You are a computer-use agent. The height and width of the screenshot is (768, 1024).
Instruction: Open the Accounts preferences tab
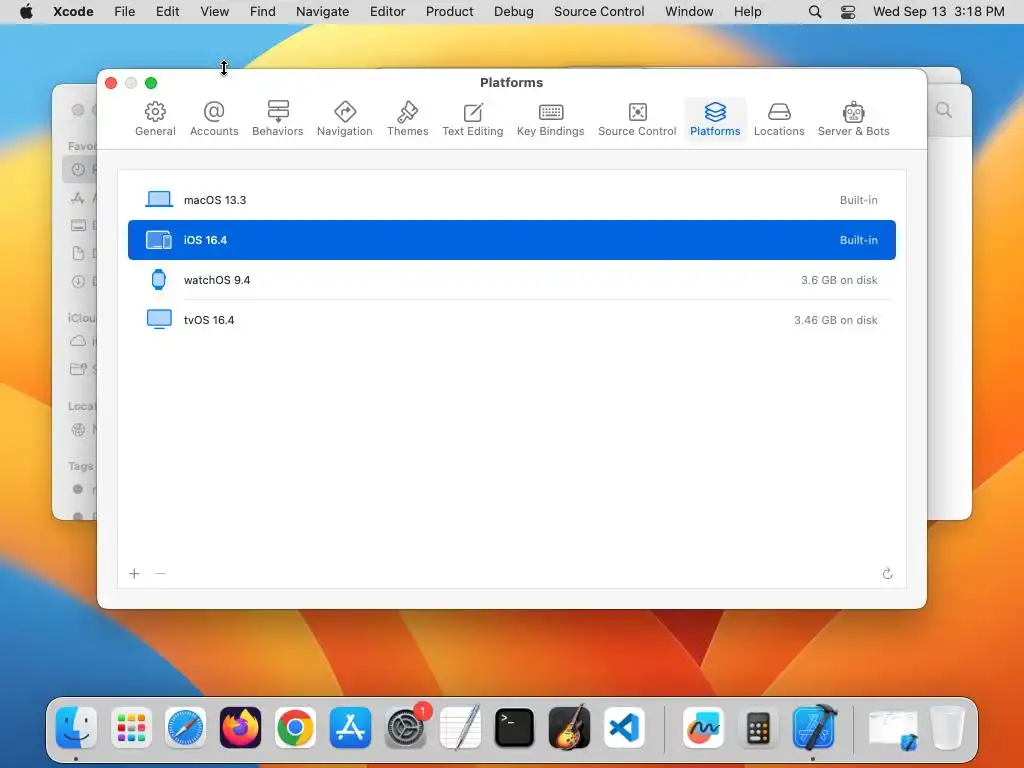click(214, 119)
